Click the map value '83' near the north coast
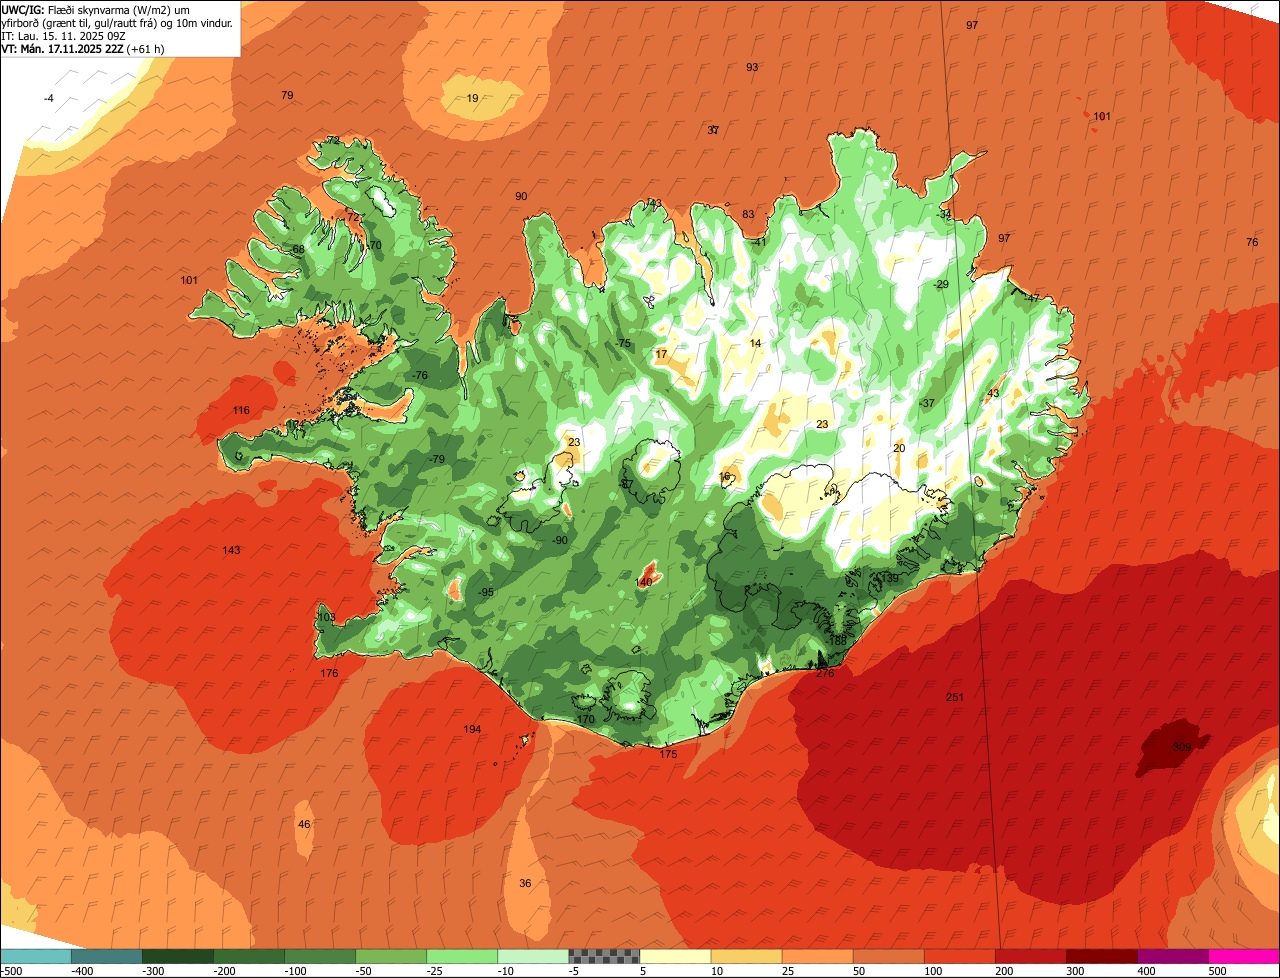Screen dimensions: 1280x978 [x=748, y=214]
